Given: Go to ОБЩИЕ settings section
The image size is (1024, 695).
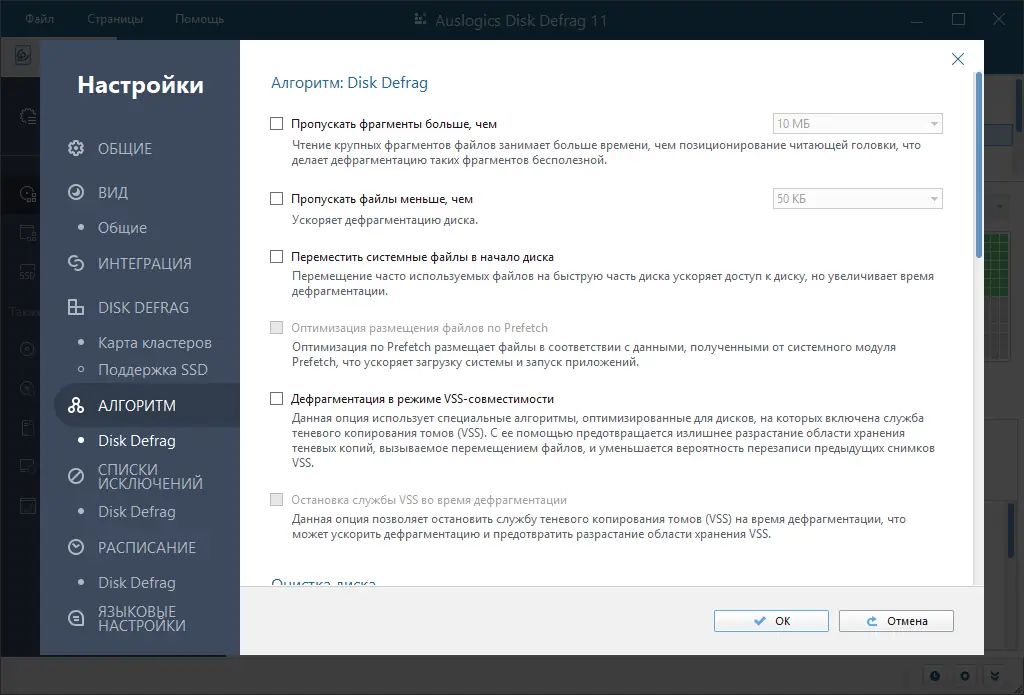Looking at the screenshot, I should coord(125,148).
